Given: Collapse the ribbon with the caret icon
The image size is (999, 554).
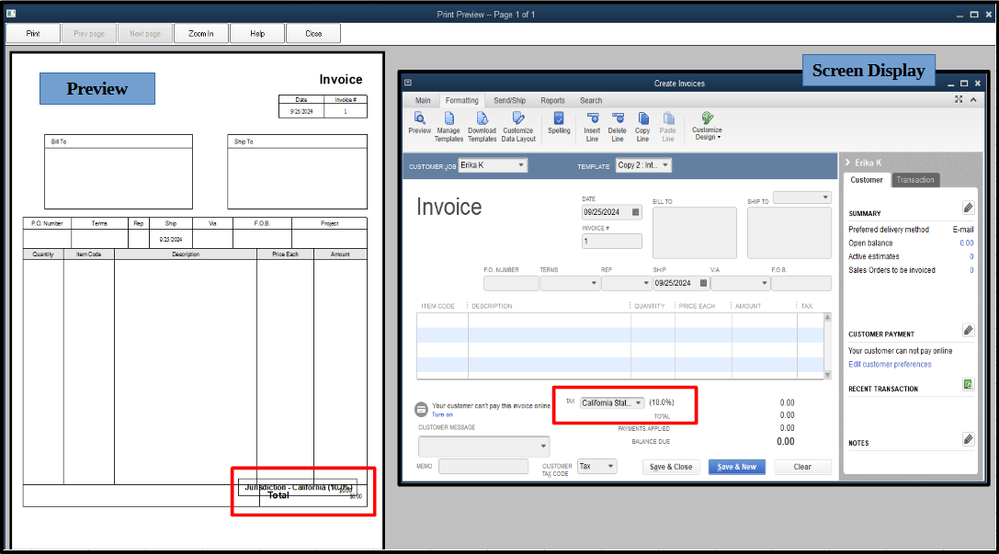Looking at the screenshot, I should pyautogui.click(x=974, y=99).
